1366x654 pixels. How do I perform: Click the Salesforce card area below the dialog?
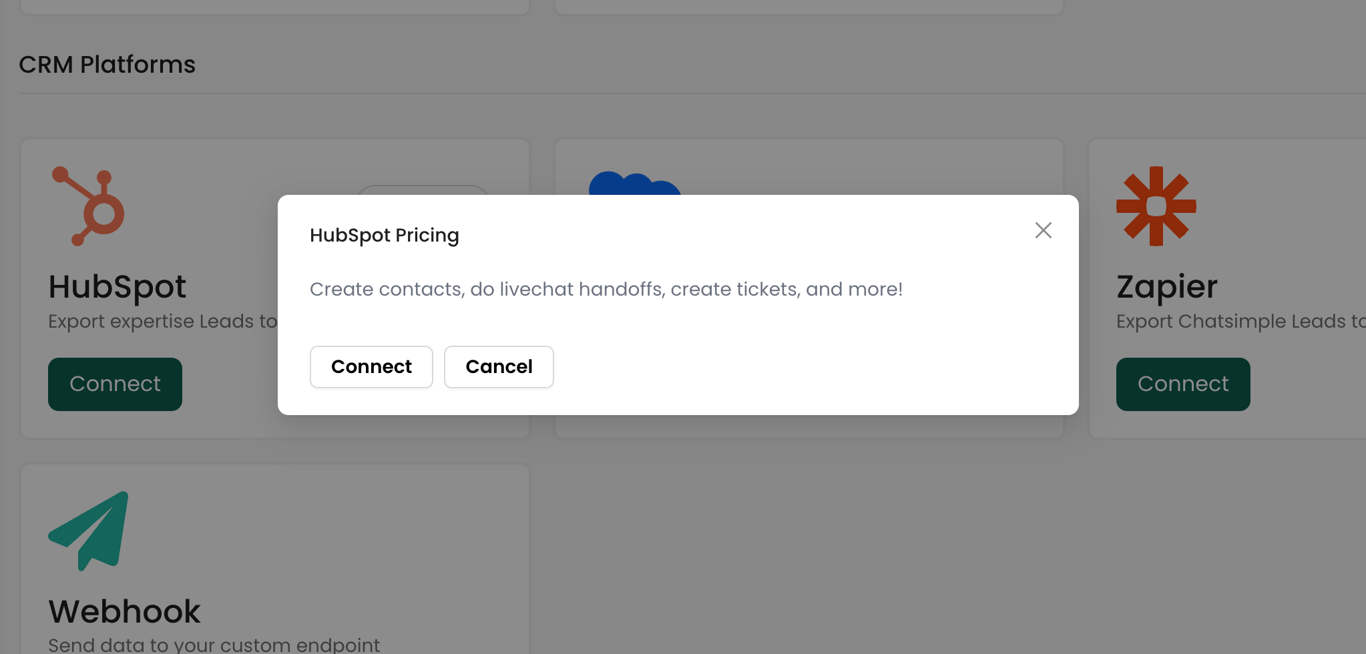(x=808, y=426)
